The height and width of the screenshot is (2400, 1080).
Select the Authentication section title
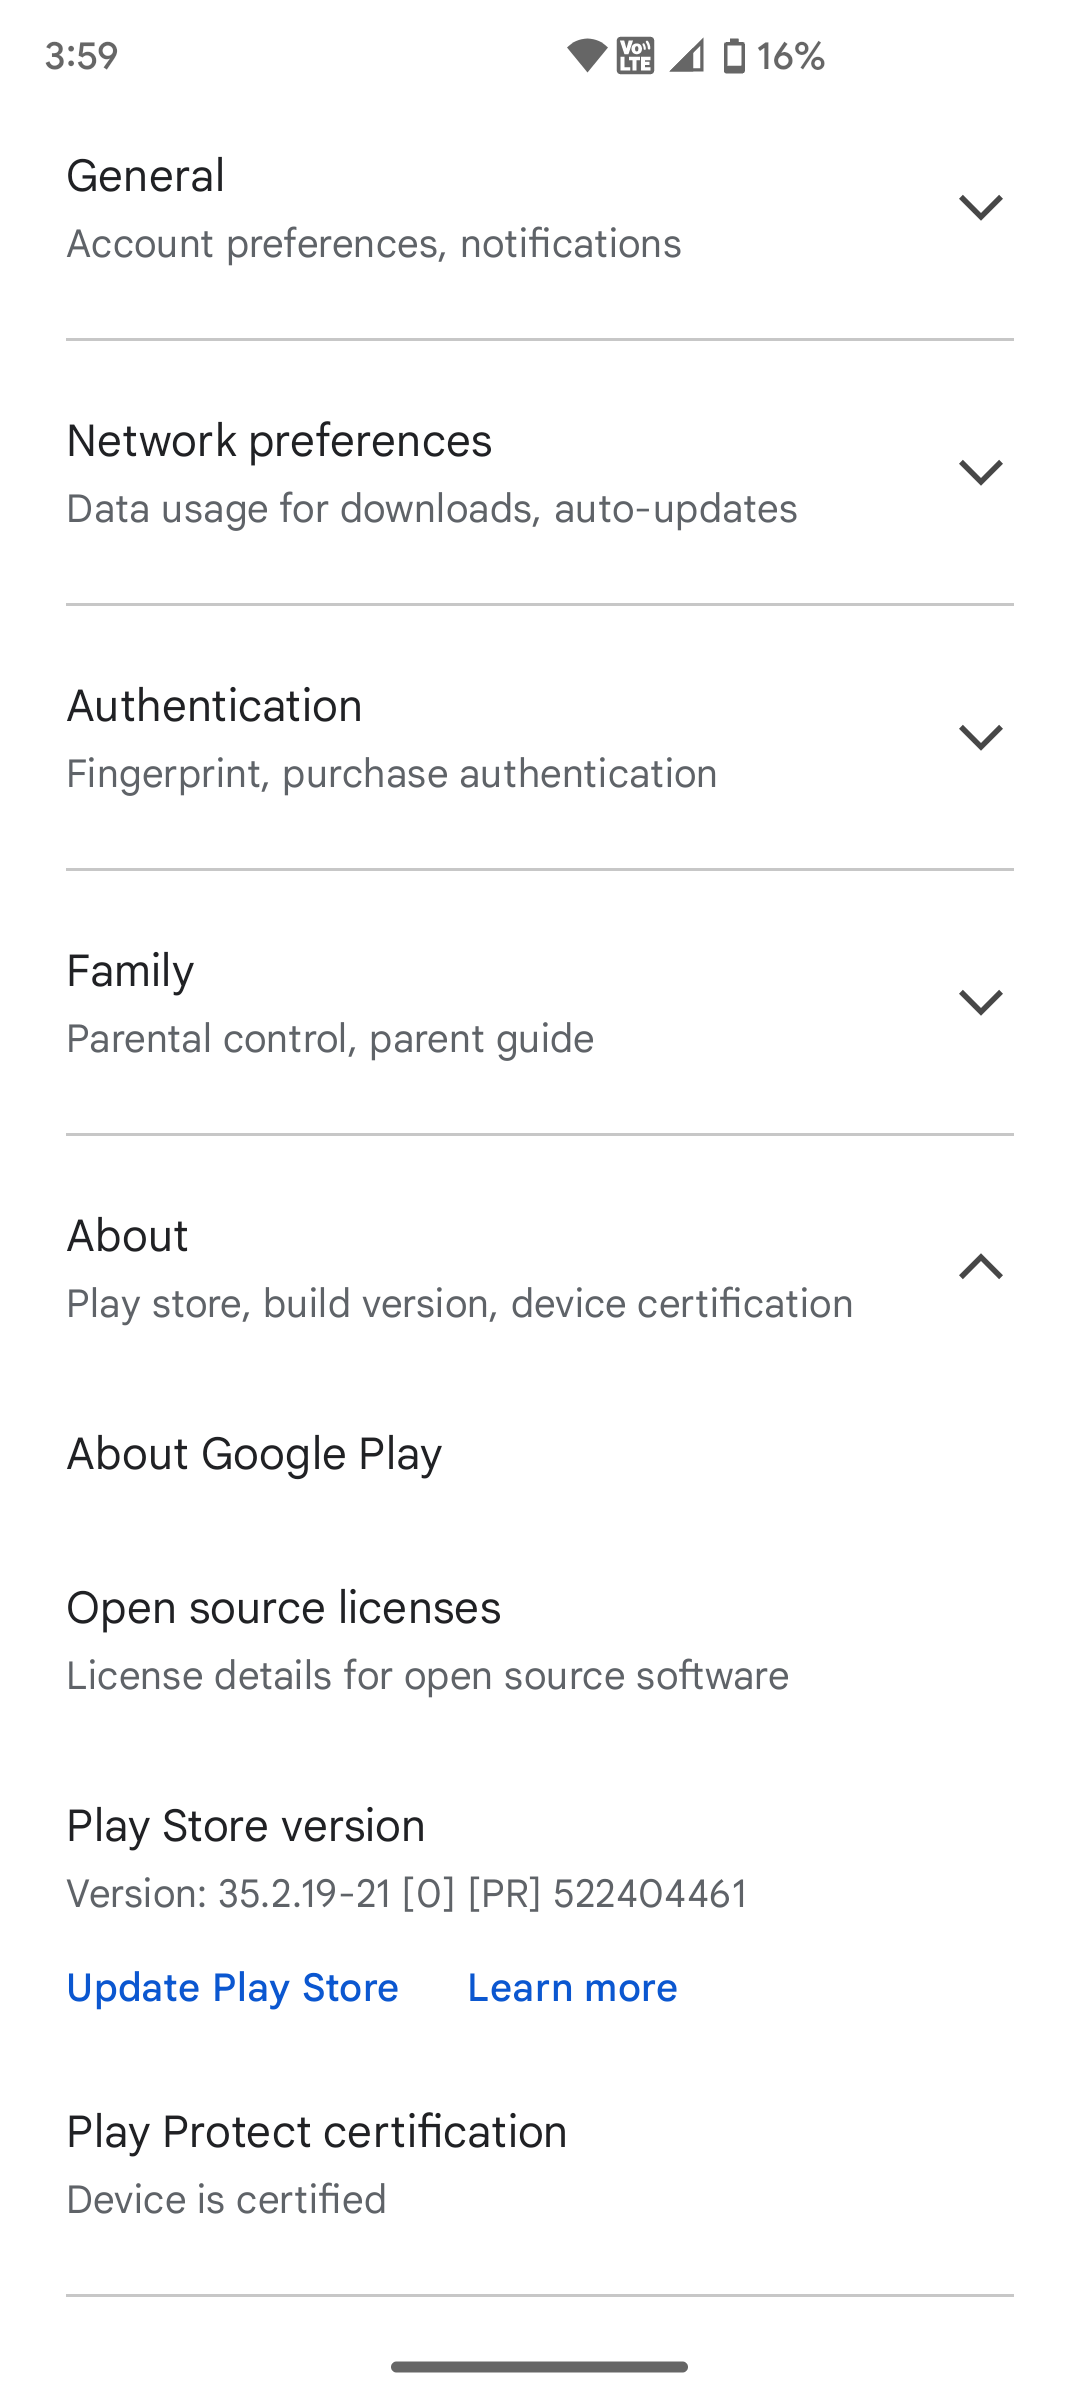pyautogui.click(x=214, y=706)
